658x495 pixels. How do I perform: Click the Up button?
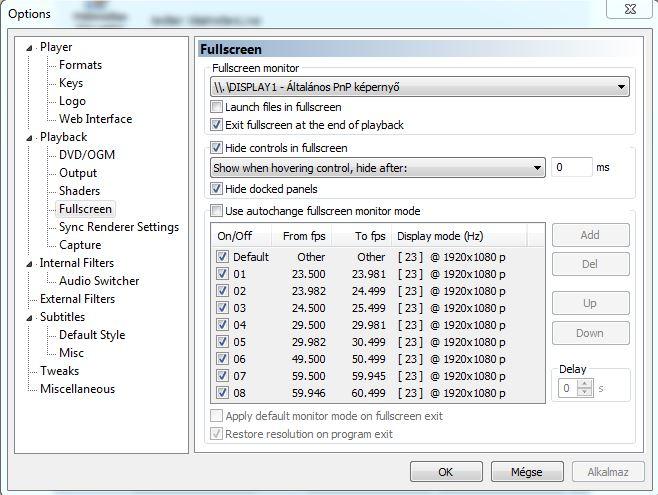pyautogui.click(x=590, y=303)
